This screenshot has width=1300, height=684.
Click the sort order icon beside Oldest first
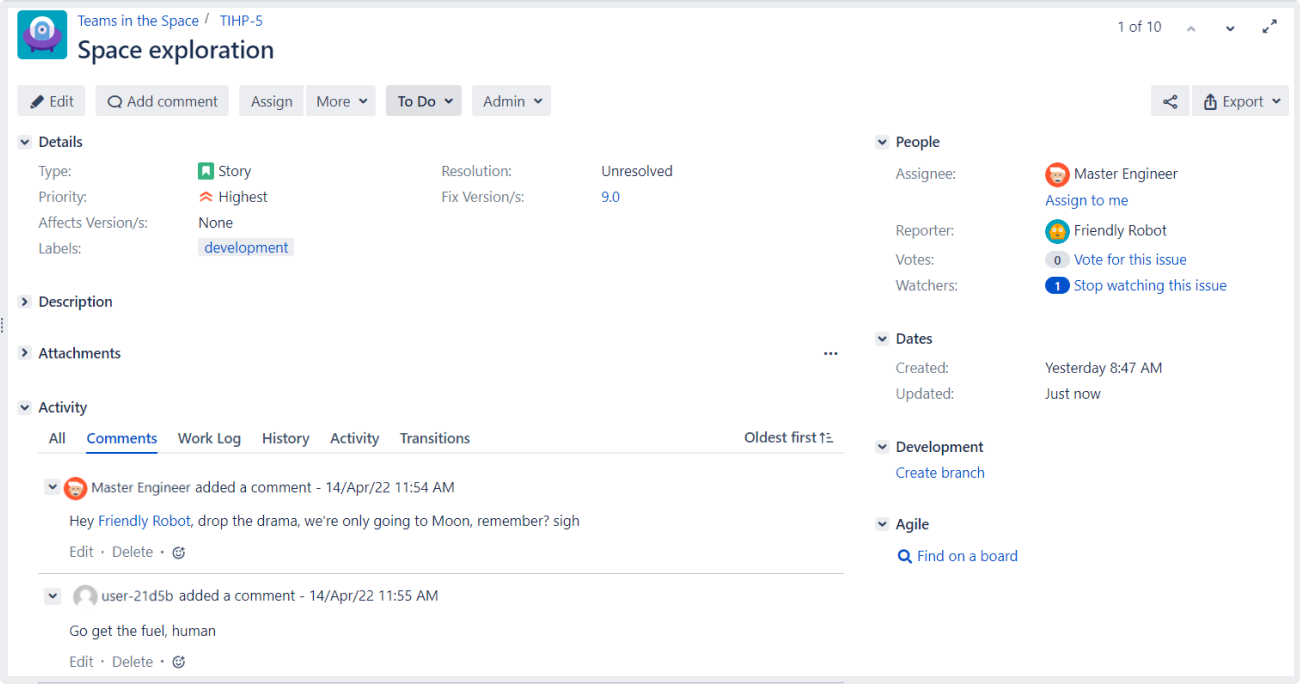pos(826,438)
